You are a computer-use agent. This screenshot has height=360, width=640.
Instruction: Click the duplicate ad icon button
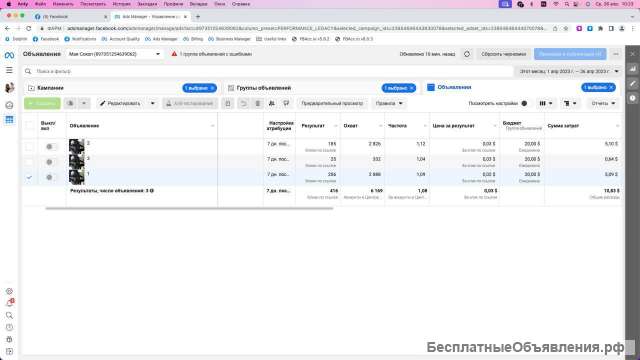(70, 103)
